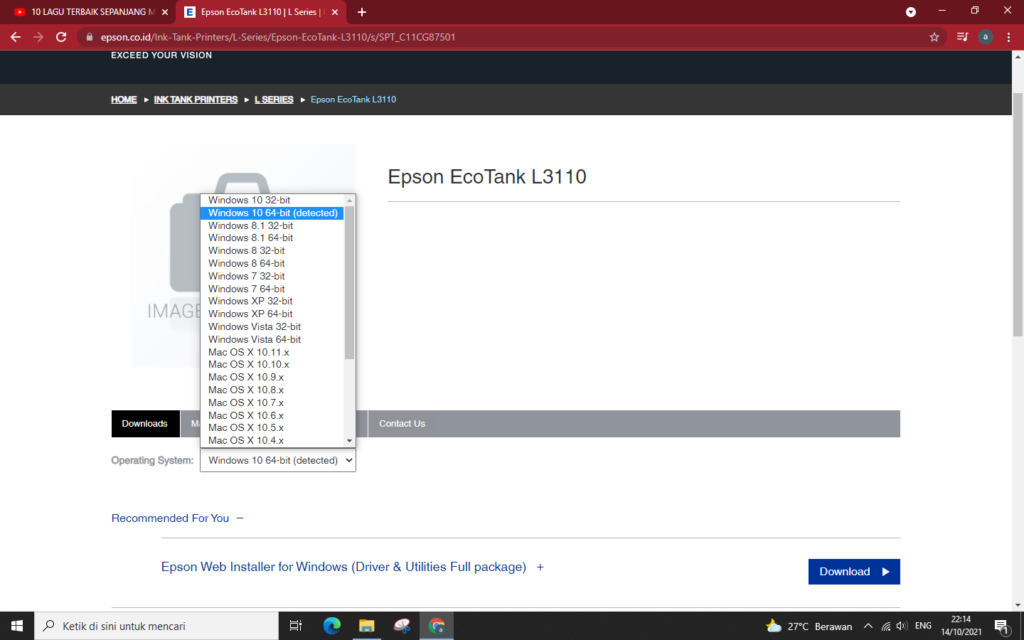Launch Microsoft Edge from the taskbar
This screenshot has height=640, width=1024.
tap(331, 624)
